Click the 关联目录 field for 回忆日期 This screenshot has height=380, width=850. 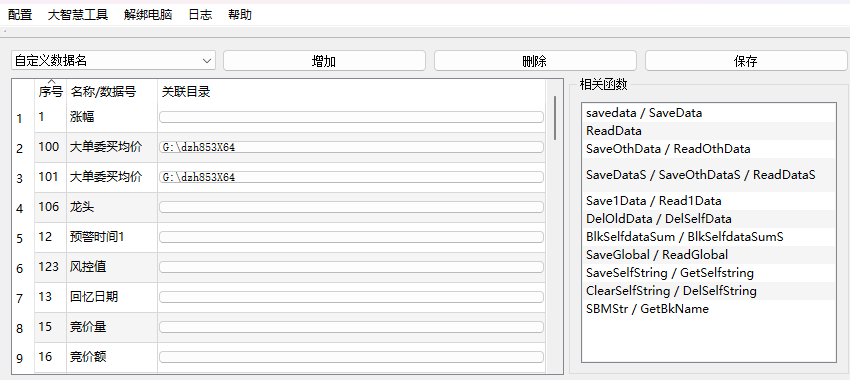tap(351, 297)
